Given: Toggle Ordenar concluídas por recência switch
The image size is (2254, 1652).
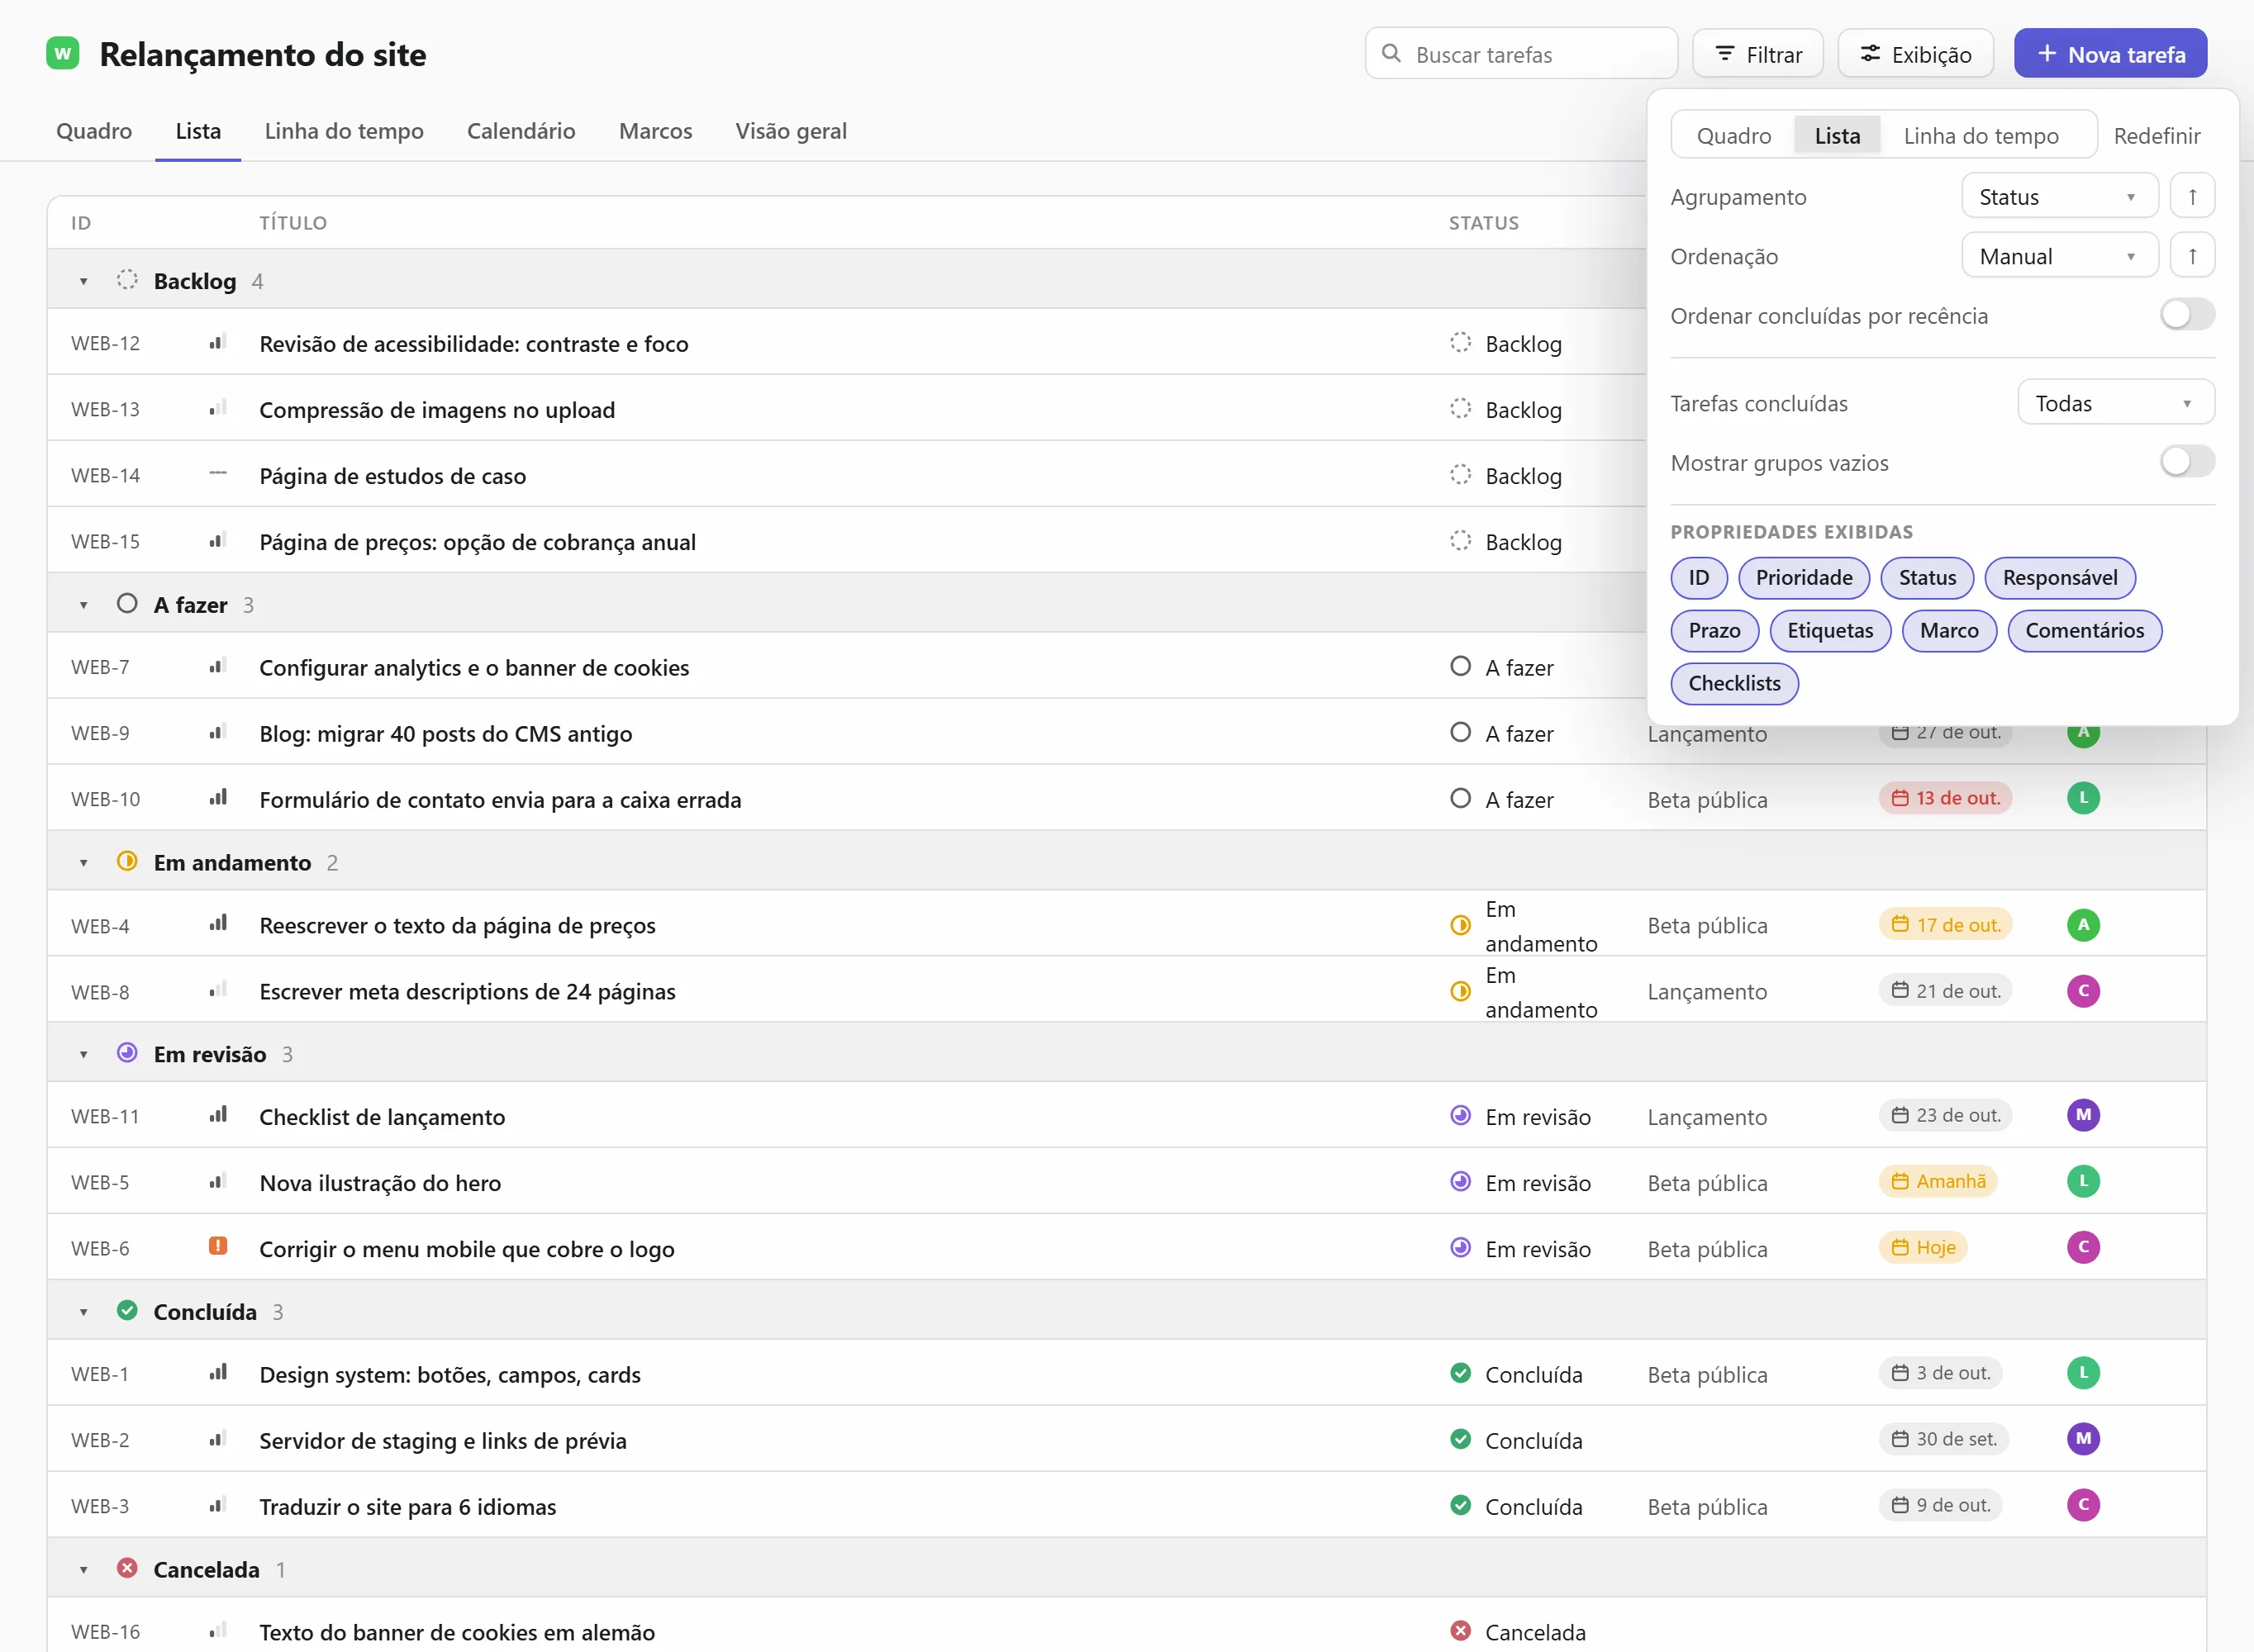Looking at the screenshot, I should [2187, 315].
